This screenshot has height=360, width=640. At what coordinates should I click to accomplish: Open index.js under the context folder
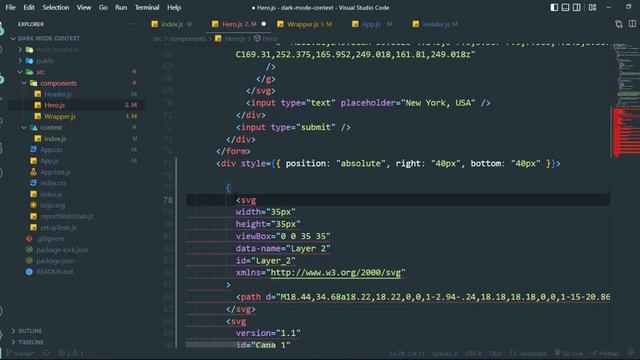click(x=55, y=138)
